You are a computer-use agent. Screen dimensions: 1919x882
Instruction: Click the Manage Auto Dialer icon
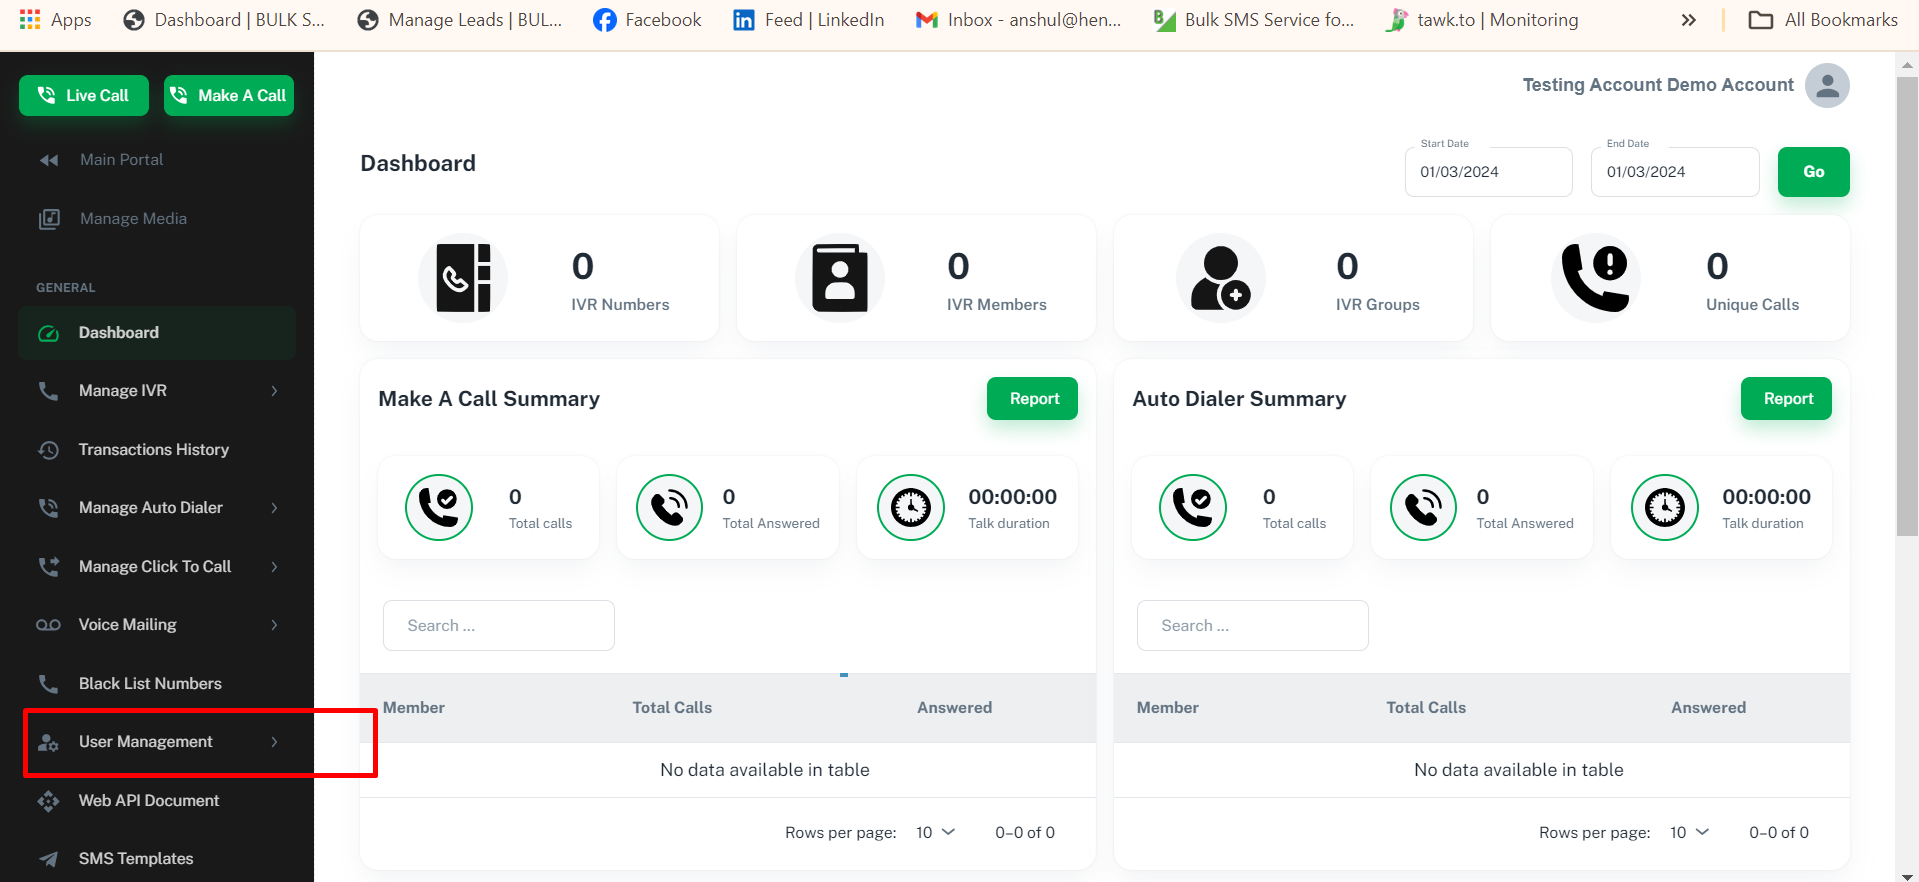click(x=48, y=508)
